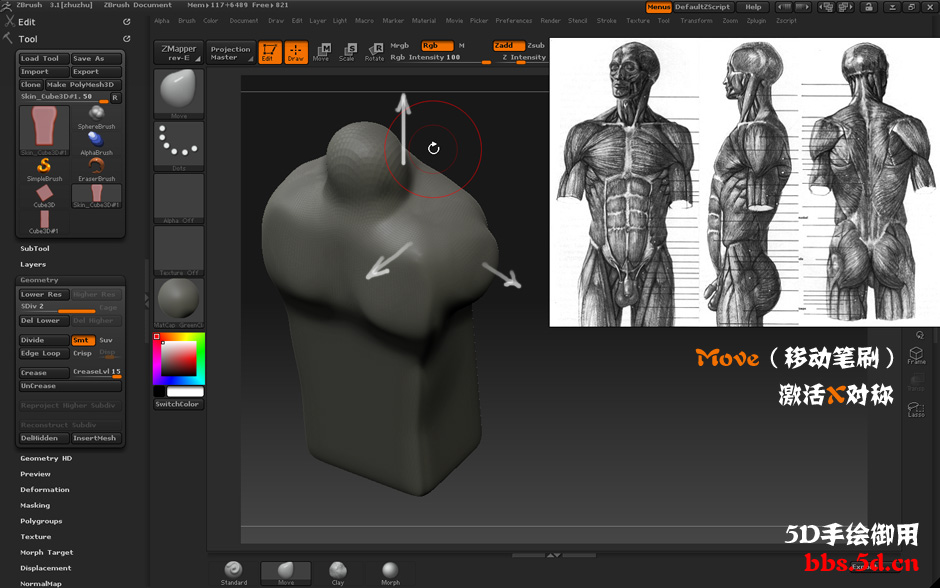Pick a shade in the color picker square
Screen dimensions: 940x588
[x=179, y=358]
